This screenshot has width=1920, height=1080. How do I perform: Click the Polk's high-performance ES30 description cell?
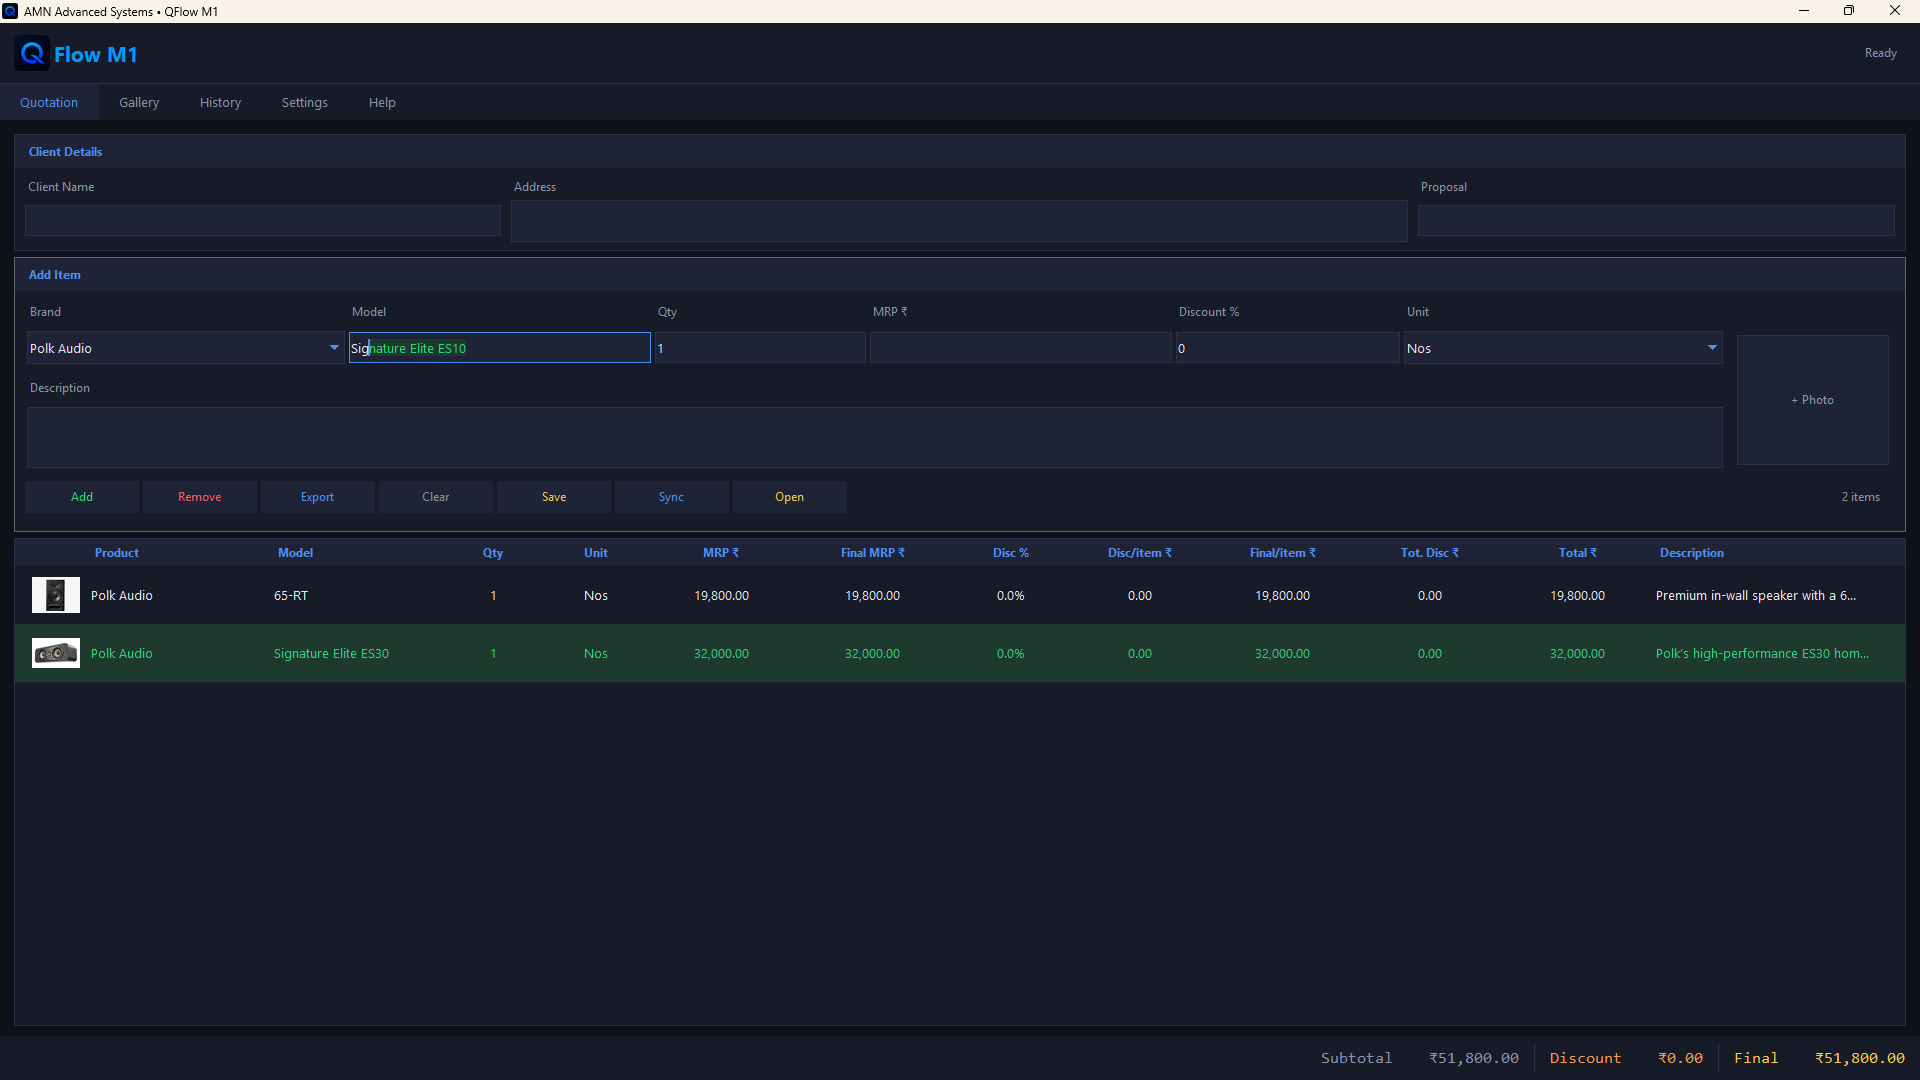click(x=1762, y=653)
